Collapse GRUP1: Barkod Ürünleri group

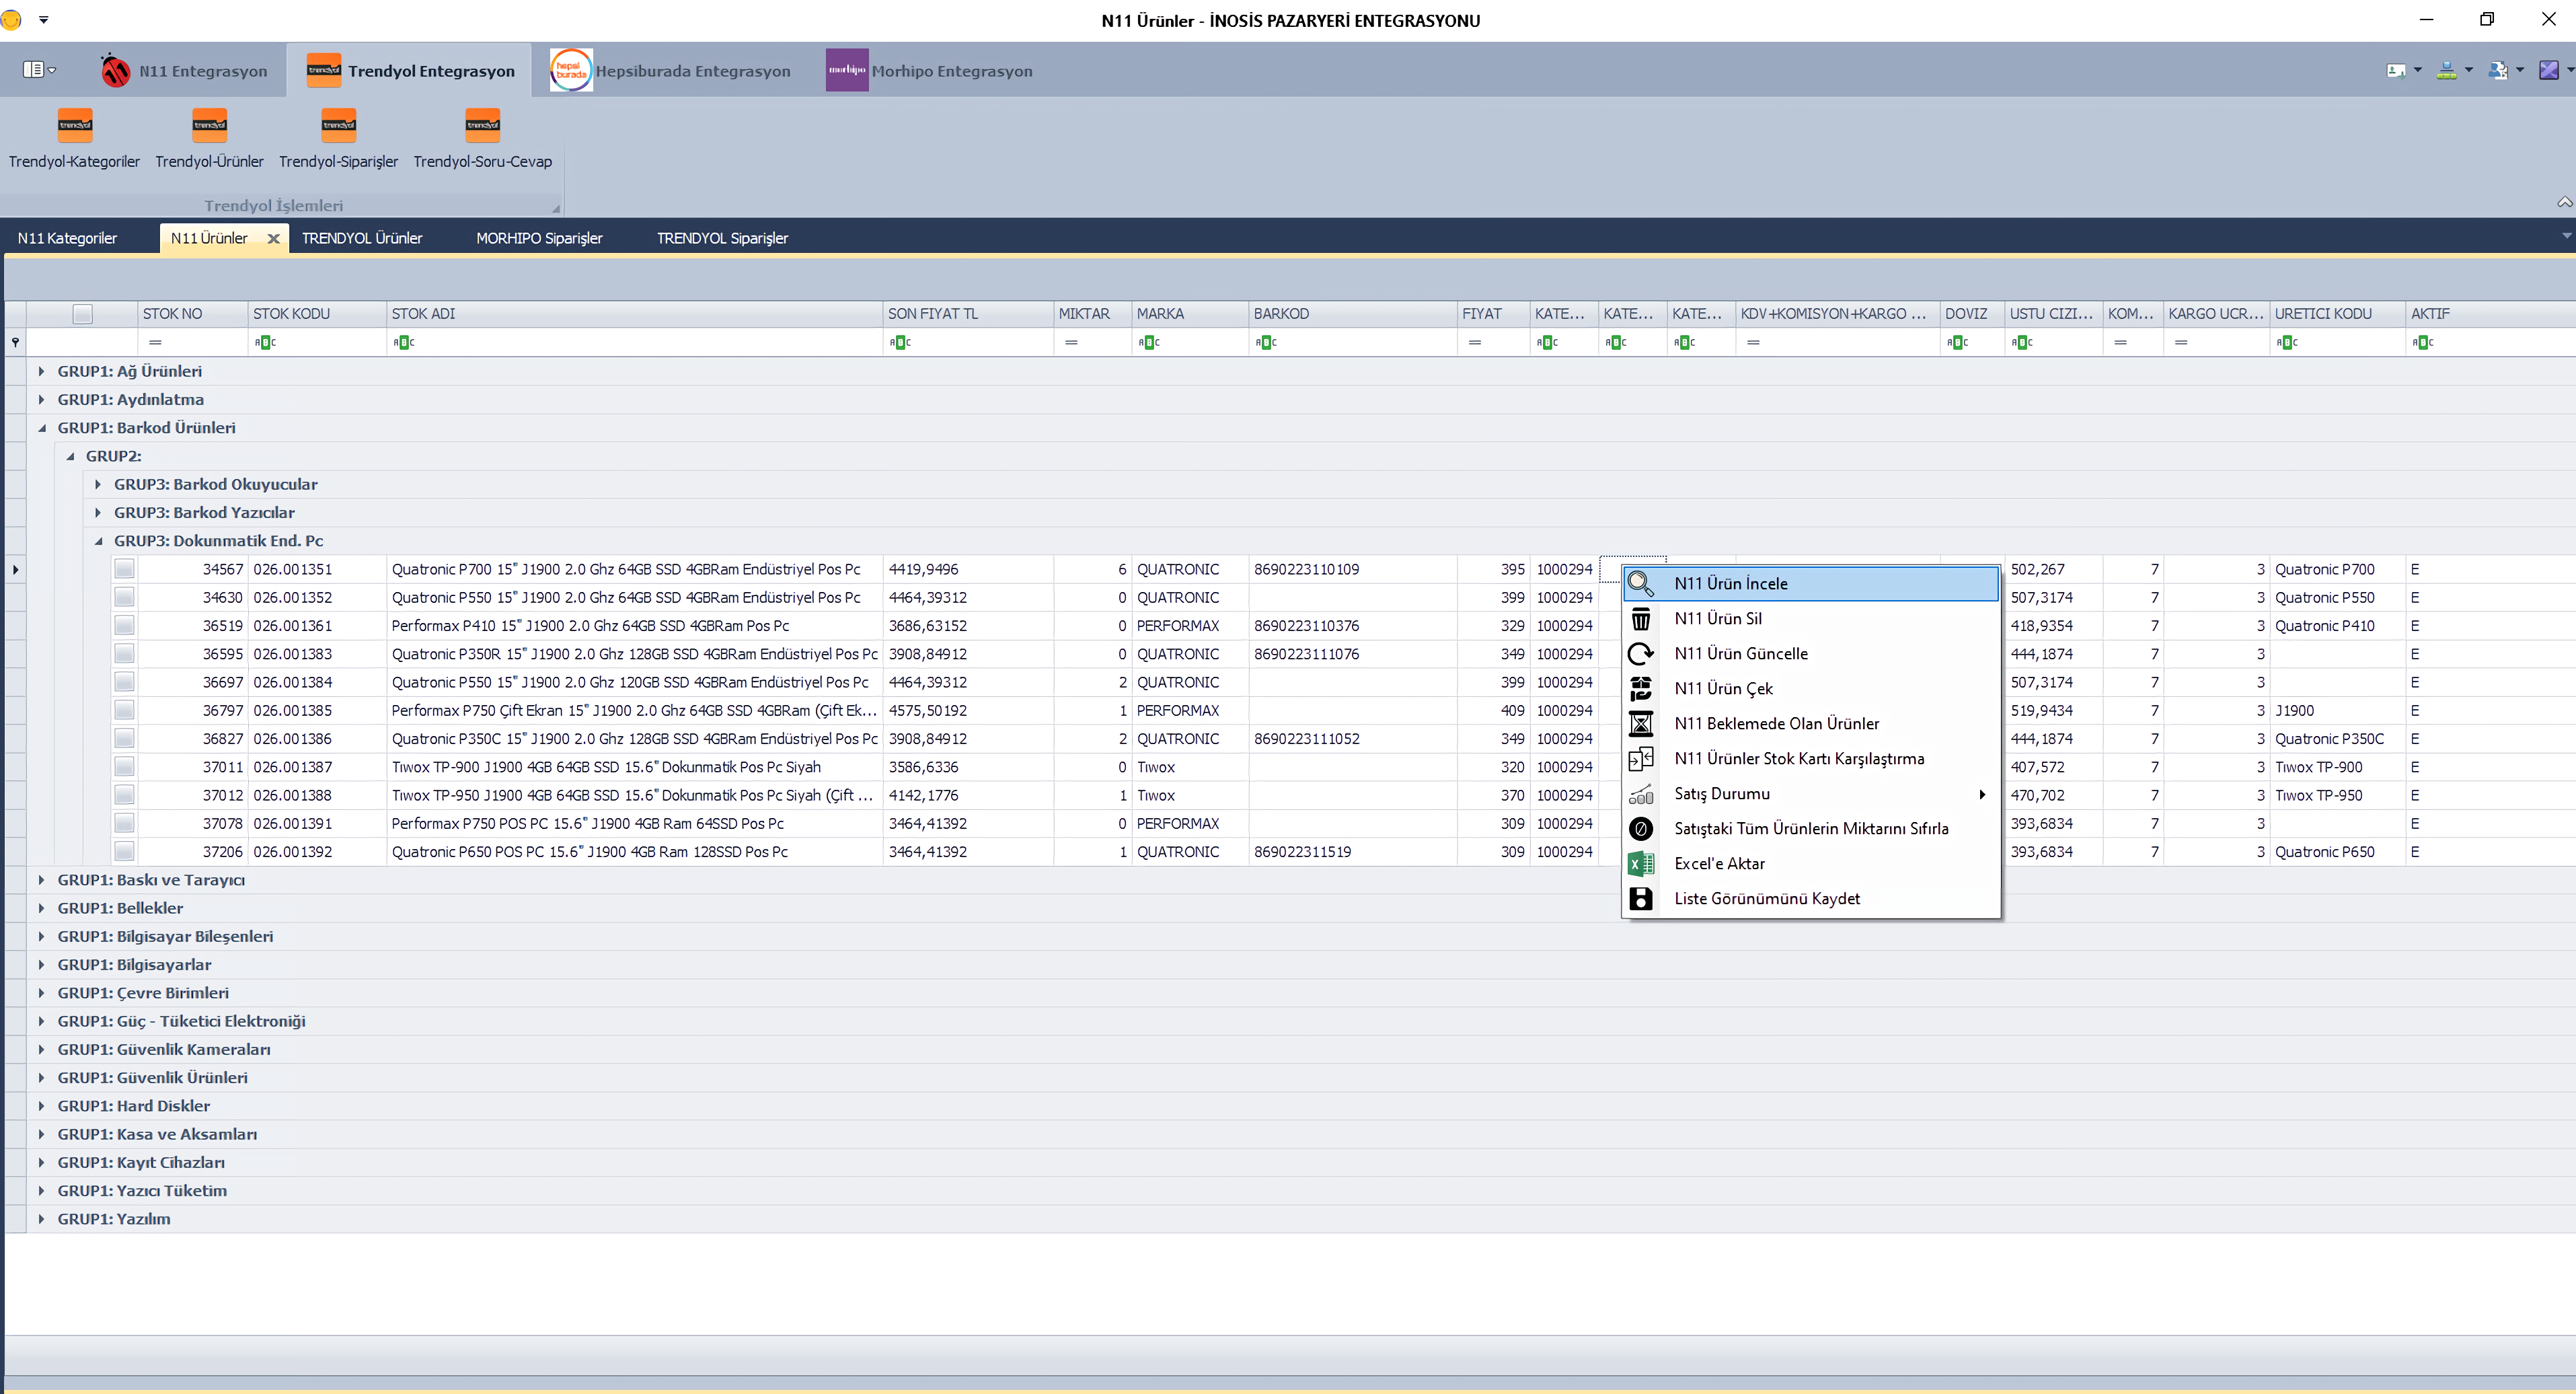[41, 428]
